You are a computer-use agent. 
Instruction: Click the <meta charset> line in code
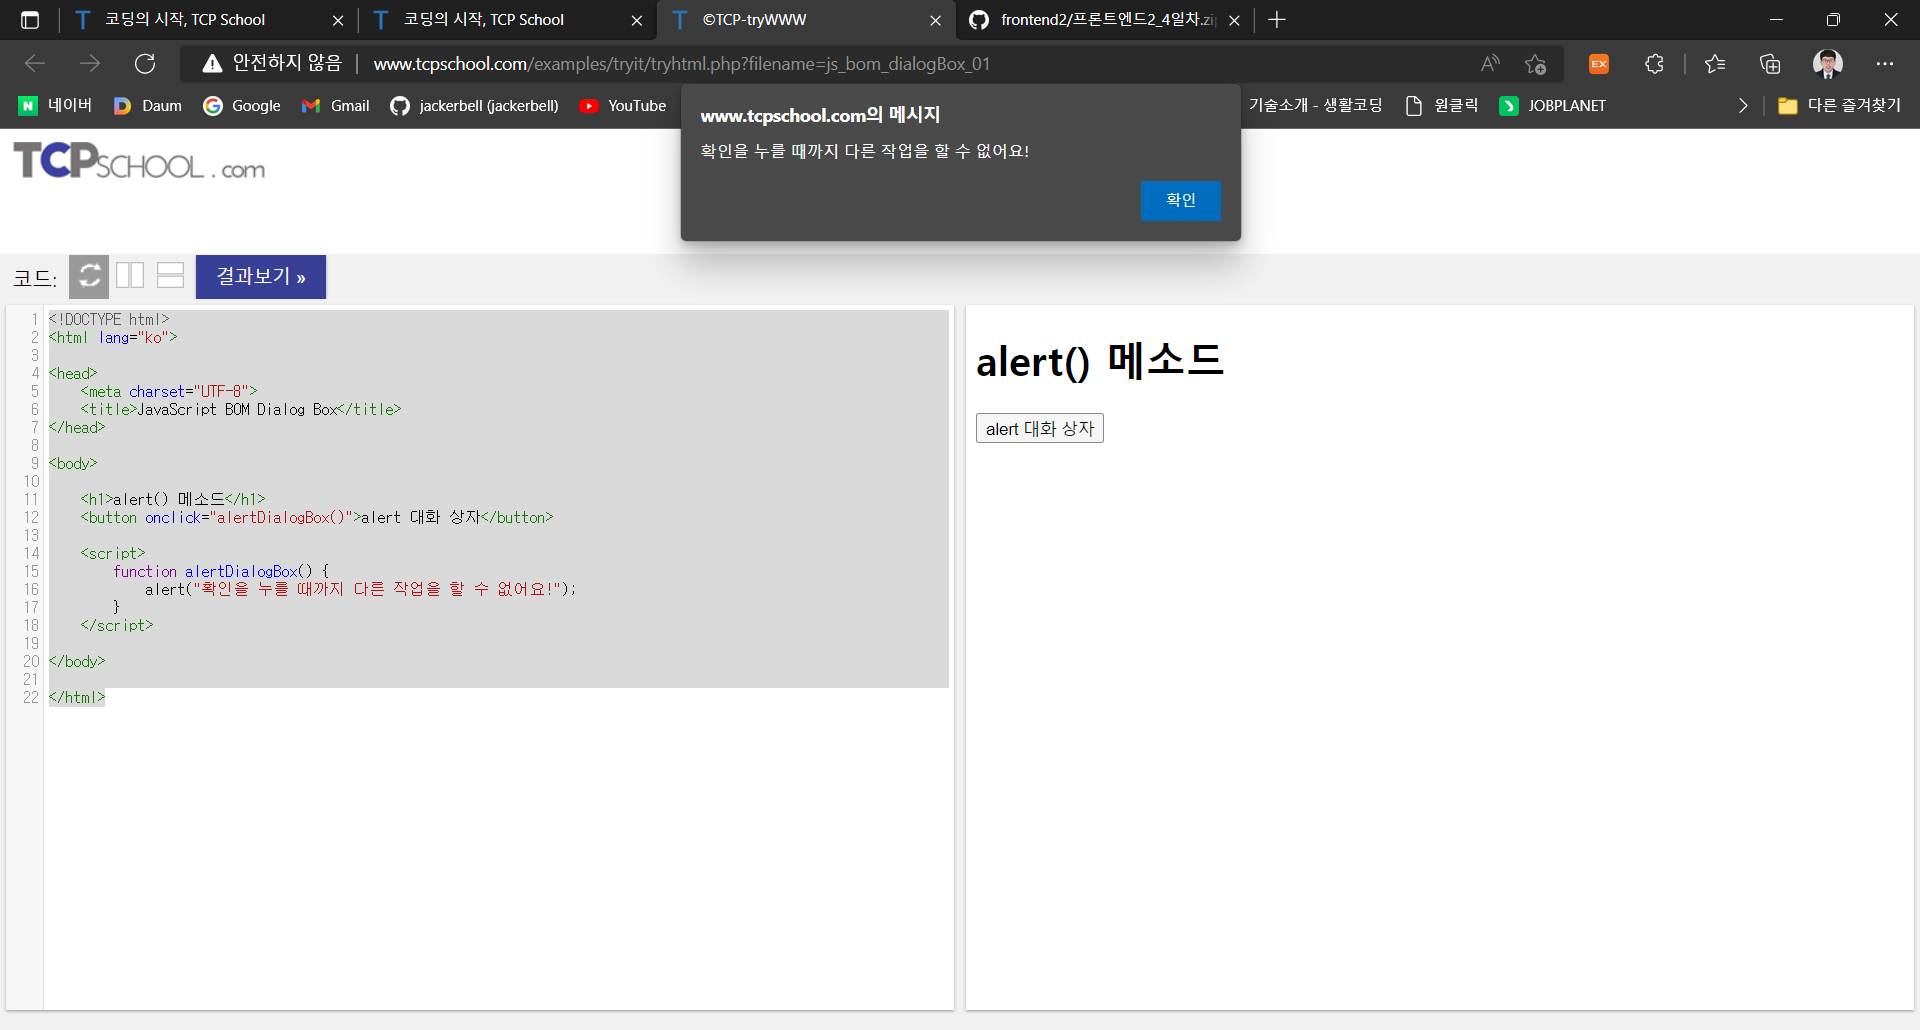tap(168, 391)
